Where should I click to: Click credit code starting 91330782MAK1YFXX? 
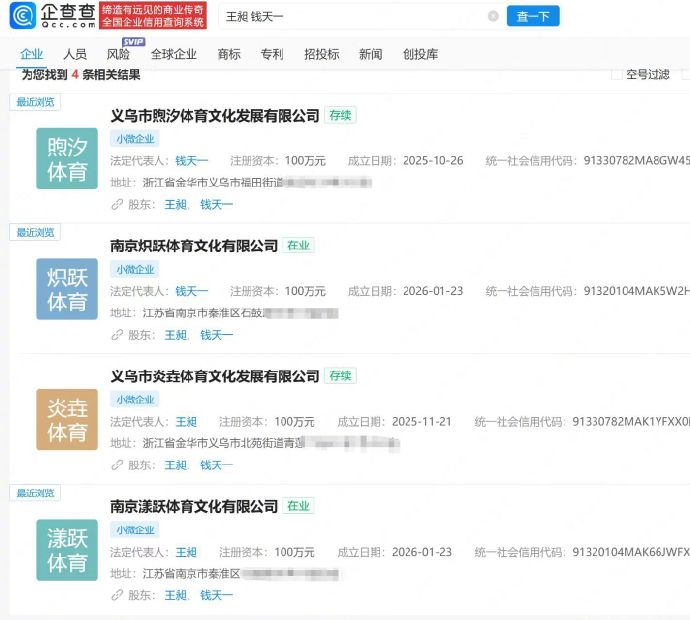[x=631, y=422]
